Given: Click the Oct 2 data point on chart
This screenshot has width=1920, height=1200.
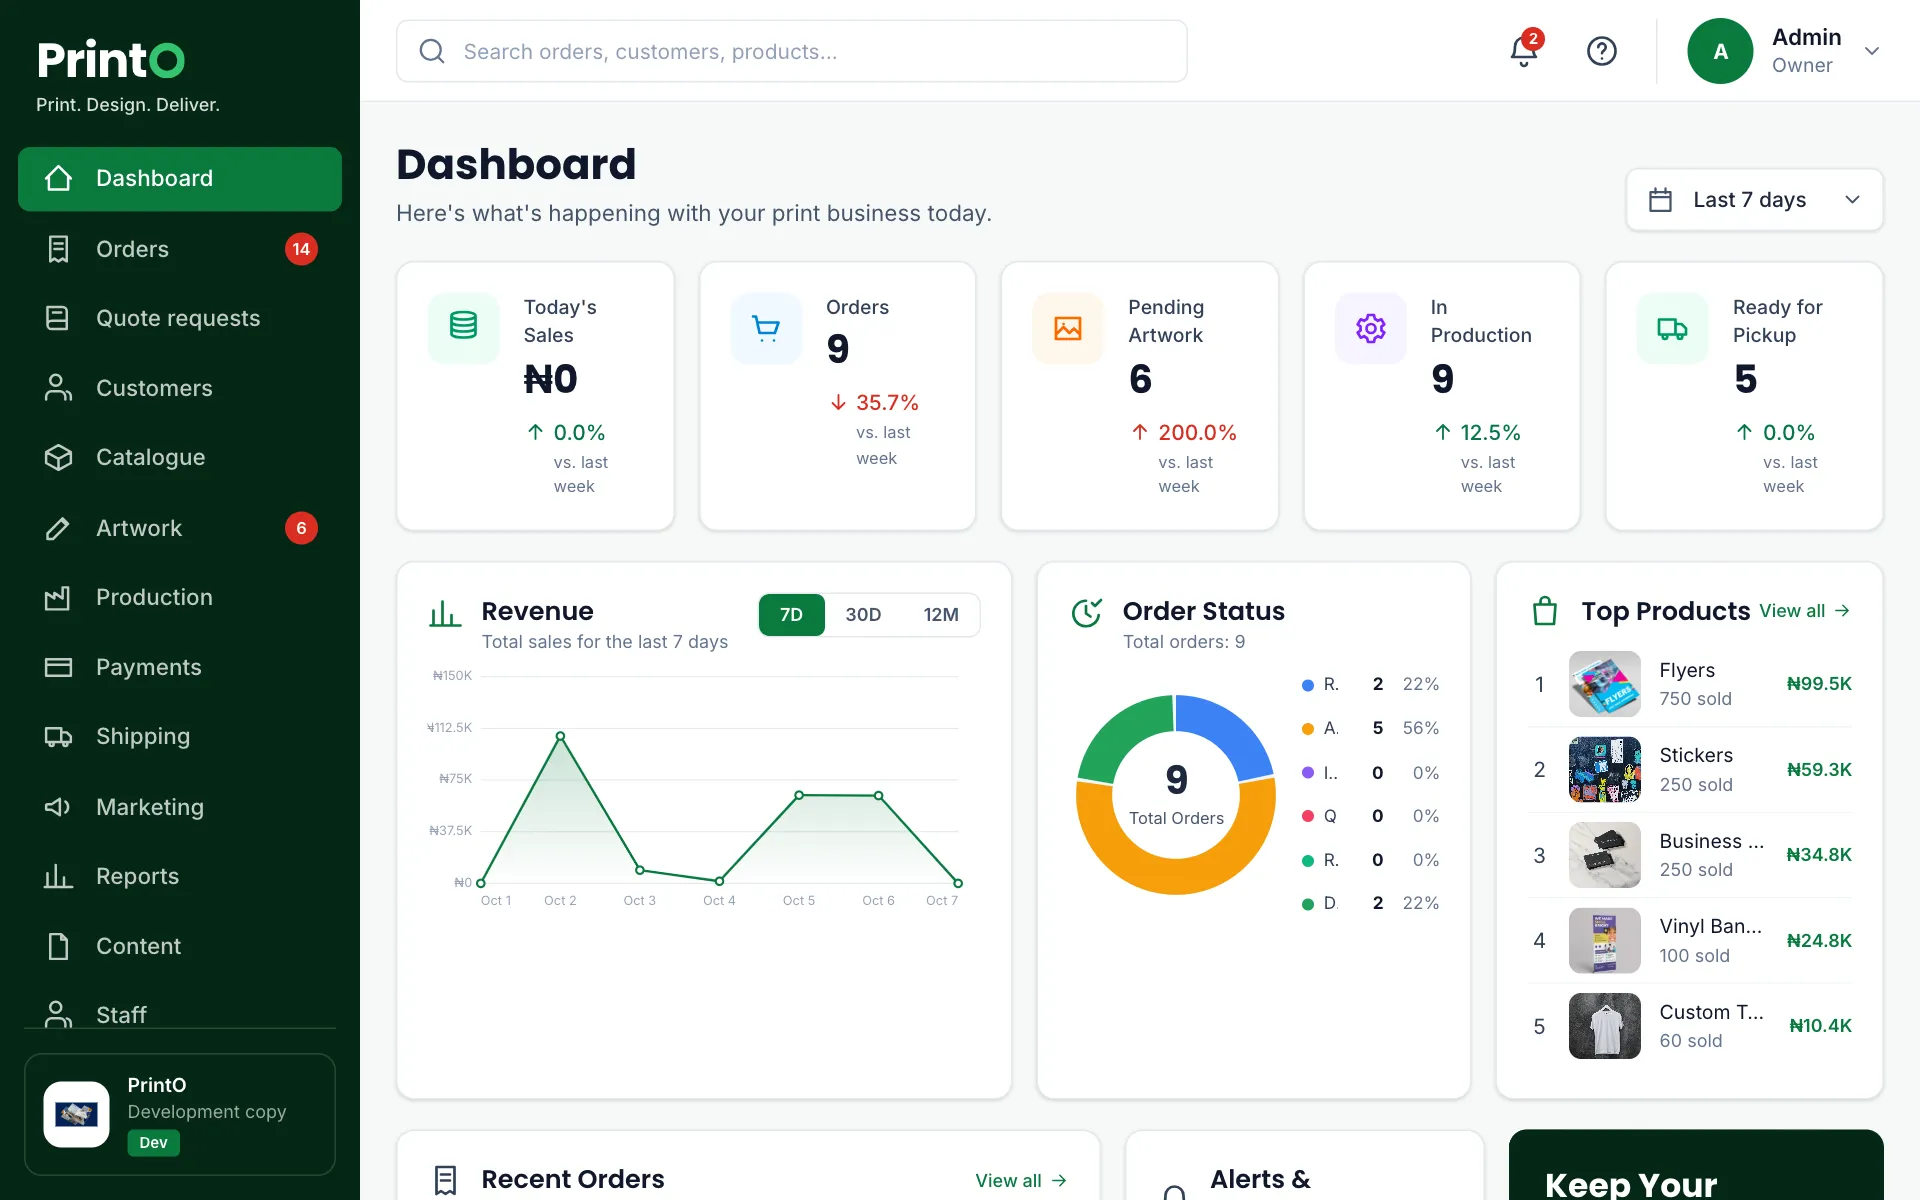Looking at the screenshot, I should [x=560, y=736].
